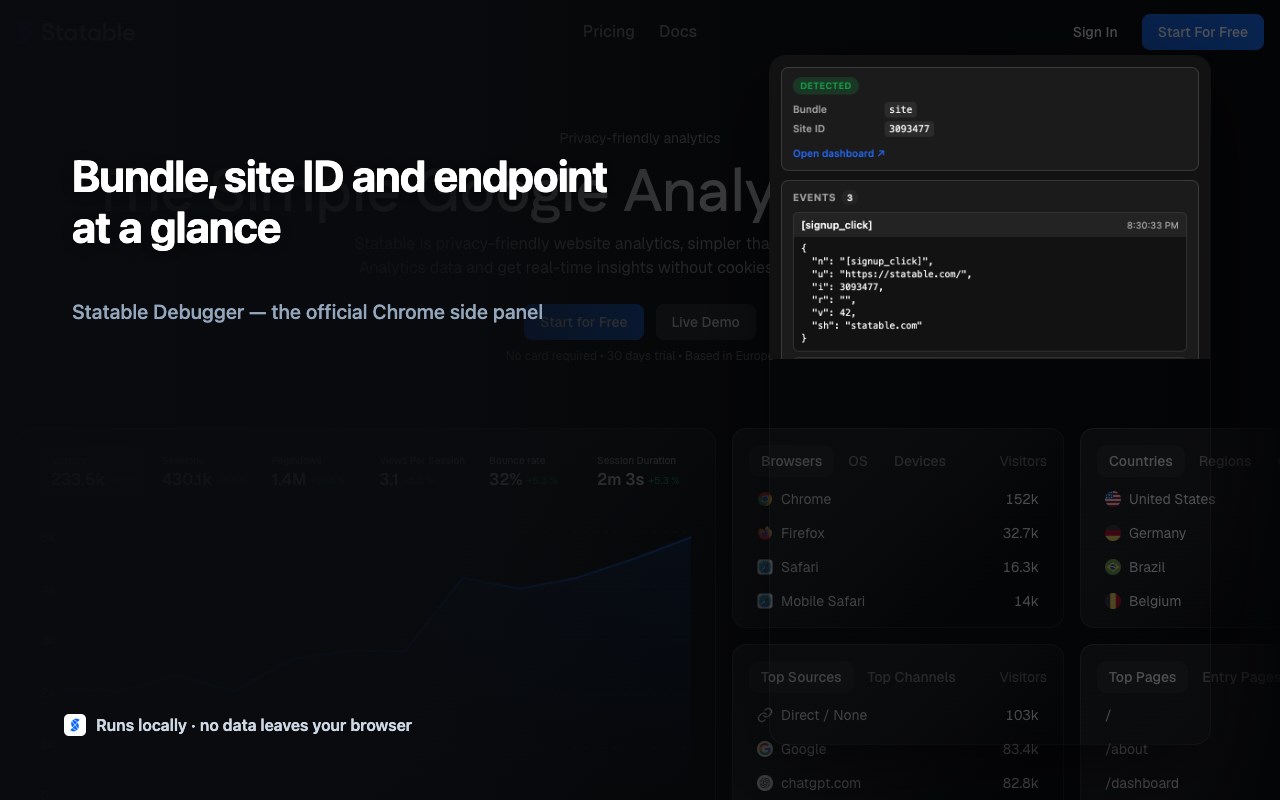The height and width of the screenshot is (800, 1280).
Task: Click the Direct / None value 103k
Action: [x=1022, y=715]
